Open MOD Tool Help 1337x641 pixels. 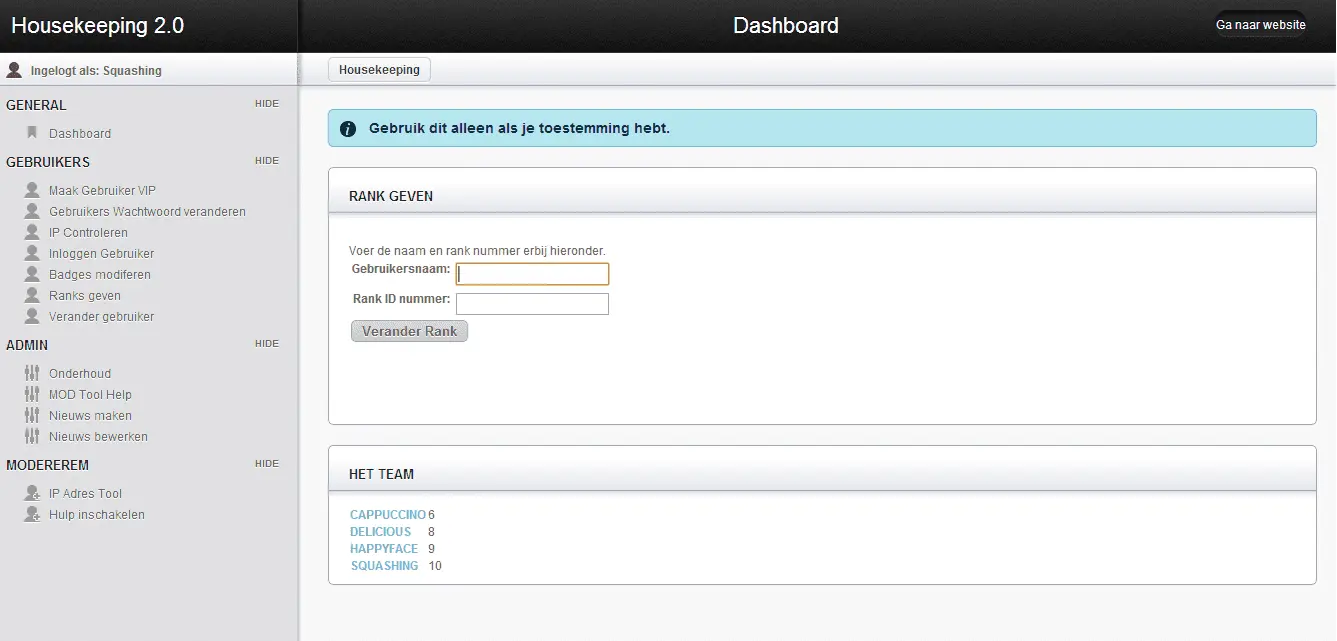click(90, 394)
